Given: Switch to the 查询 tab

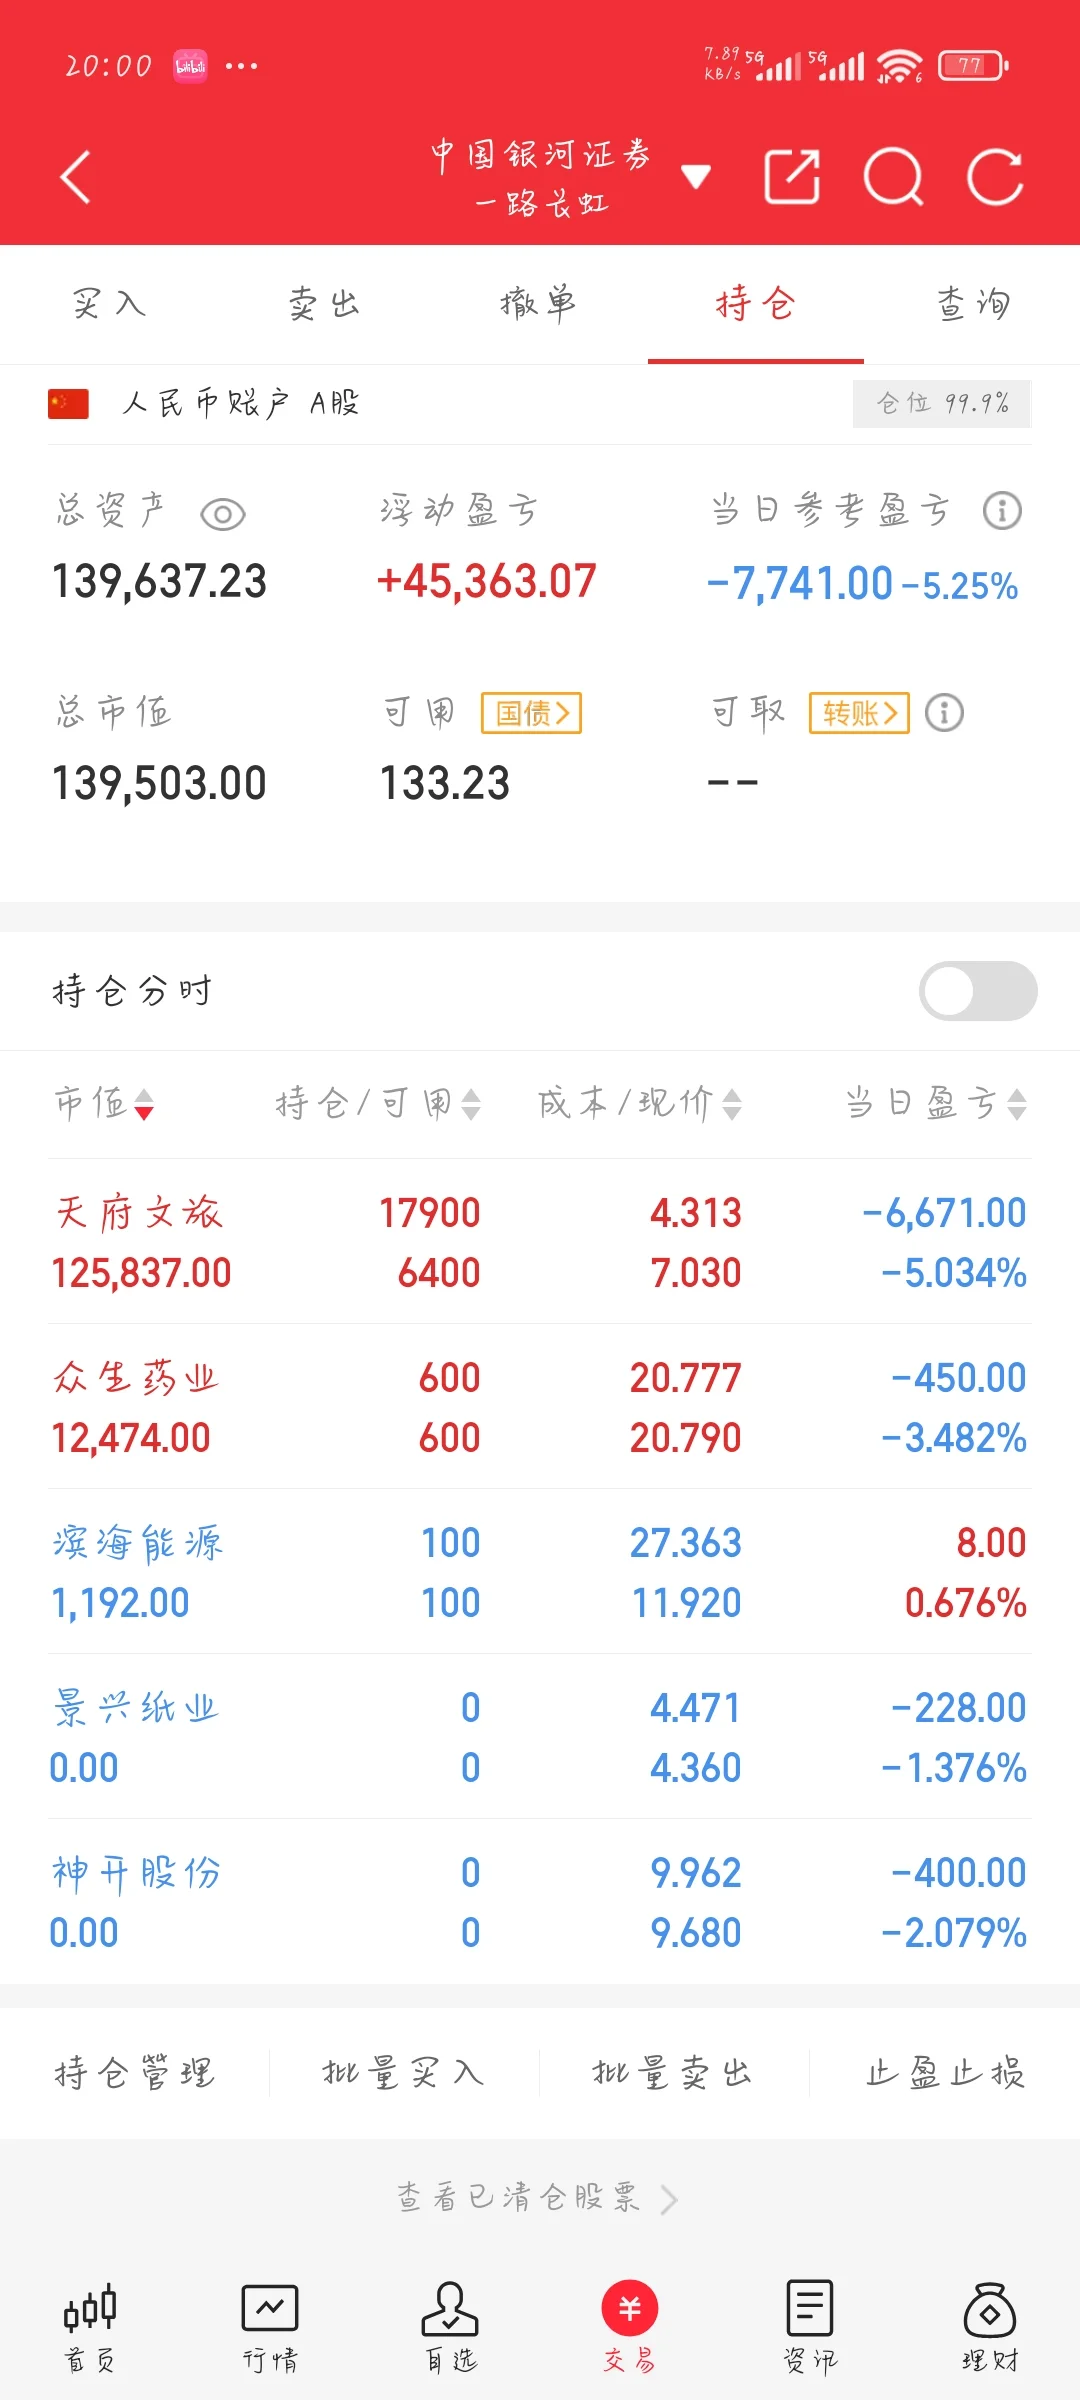Looking at the screenshot, I should click(972, 304).
